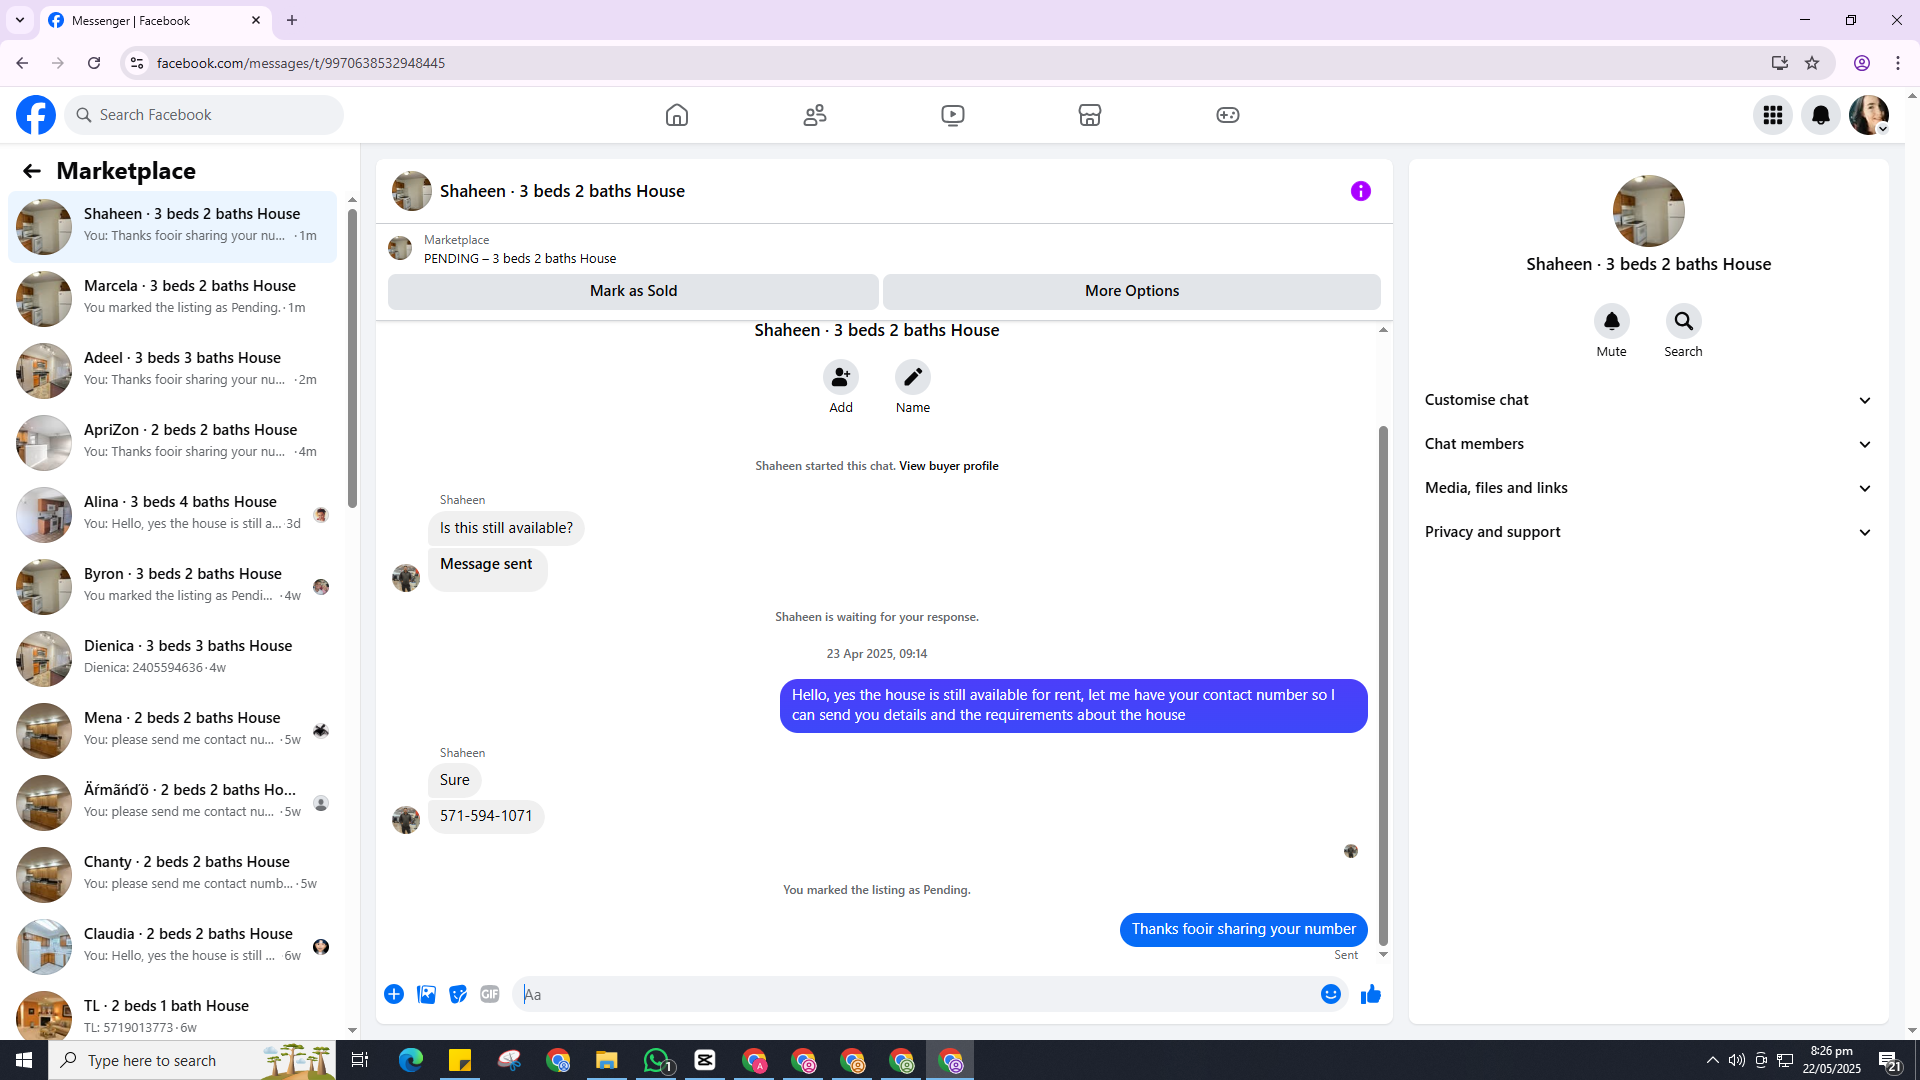Open the browser tab search dropdown
Image resolution: width=1920 pixels, height=1080 pixels.
pos(20,20)
